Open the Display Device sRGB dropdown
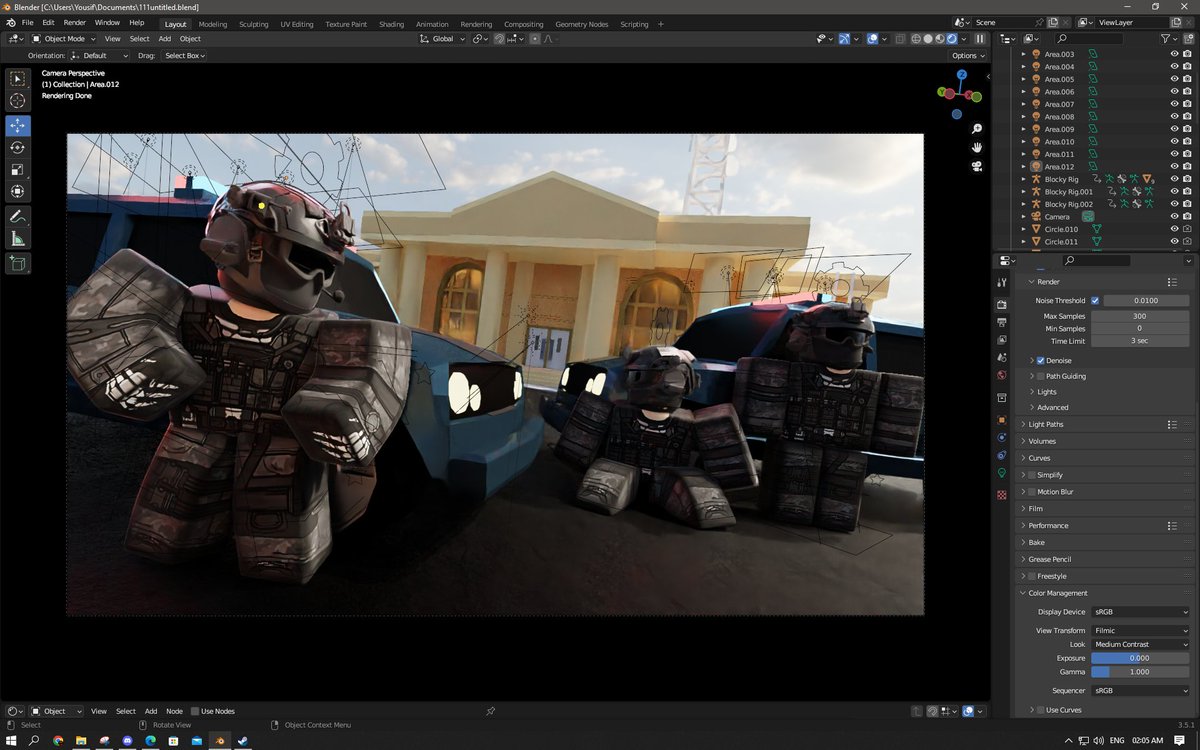The image size is (1200, 750). point(1140,612)
